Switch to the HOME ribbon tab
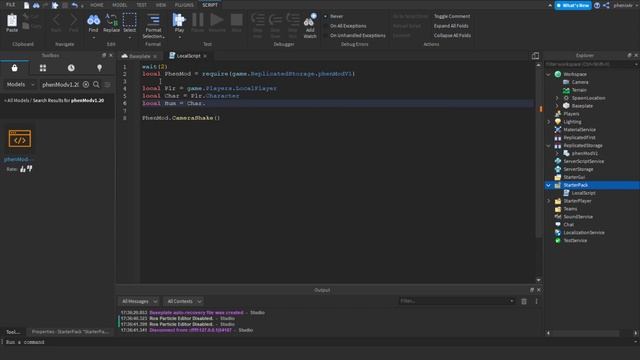The image size is (640, 360). (97, 5)
